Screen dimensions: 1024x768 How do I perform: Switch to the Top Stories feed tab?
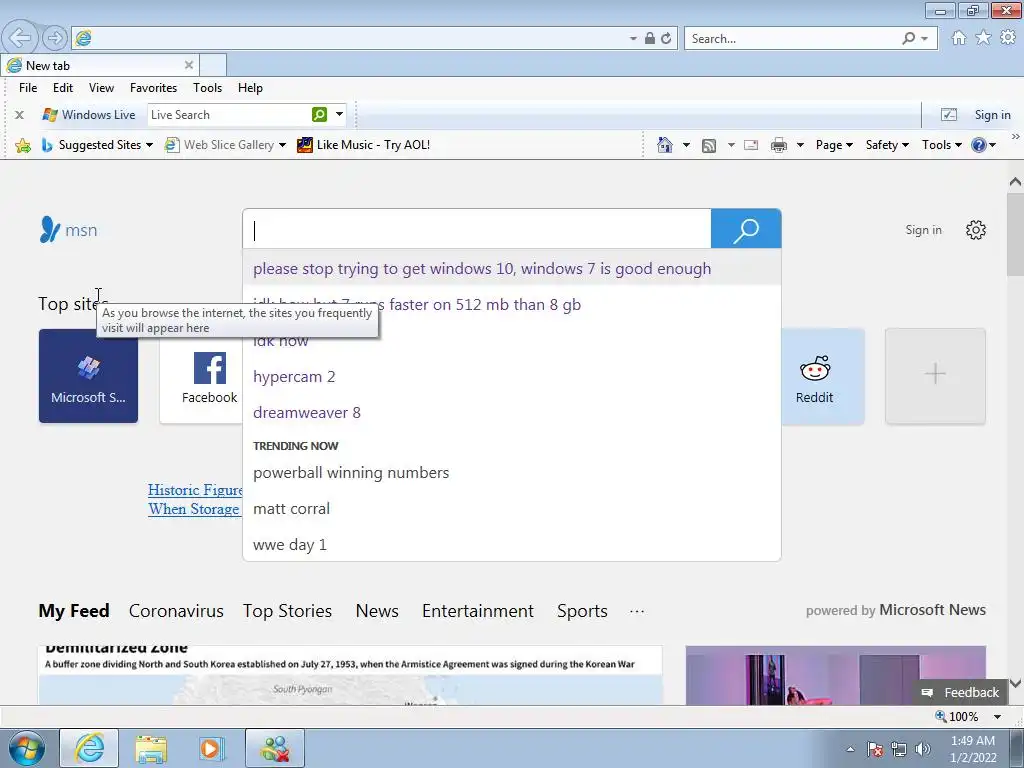287,611
